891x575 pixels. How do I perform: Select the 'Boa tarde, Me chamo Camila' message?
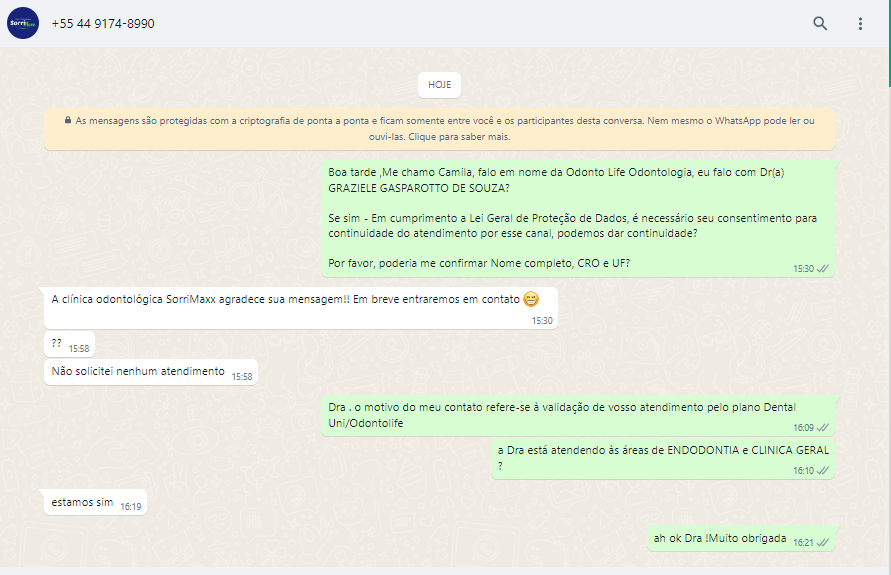coord(578,219)
